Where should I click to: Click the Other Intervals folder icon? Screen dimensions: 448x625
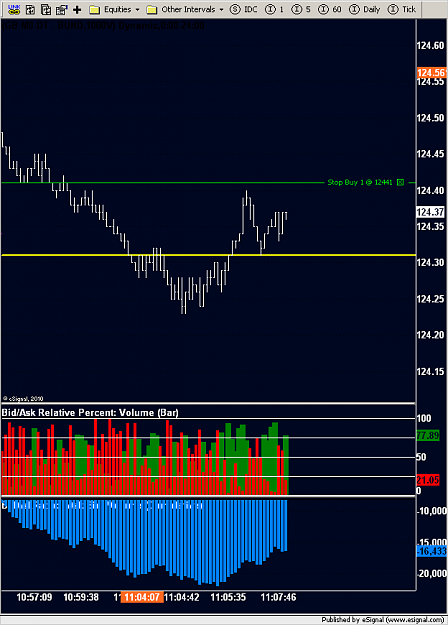click(151, 10)
